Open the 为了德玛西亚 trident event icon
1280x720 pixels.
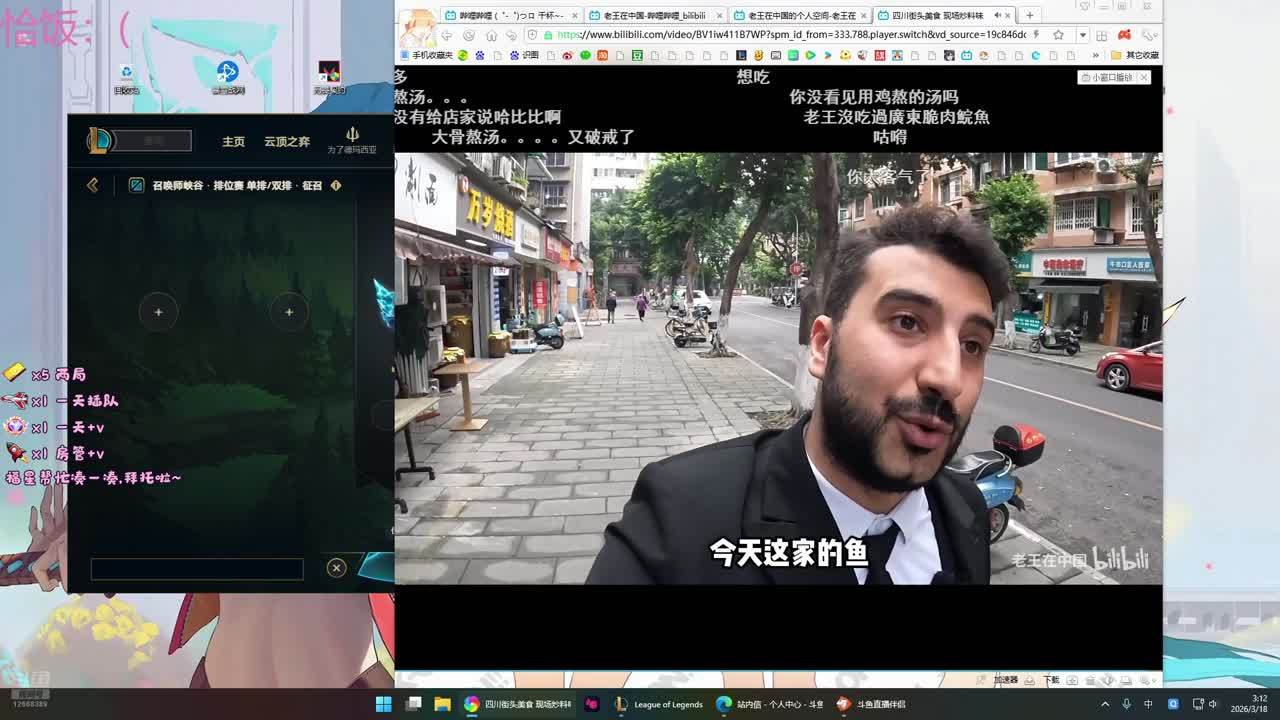[352, 140]
